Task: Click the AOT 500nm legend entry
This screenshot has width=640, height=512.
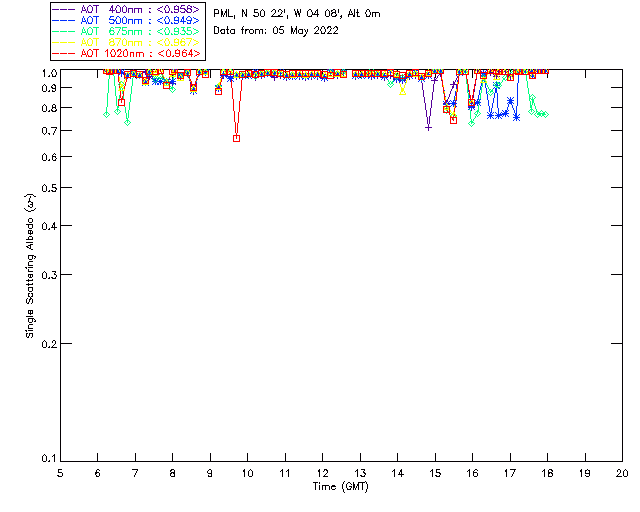Action: coord(126,20)
